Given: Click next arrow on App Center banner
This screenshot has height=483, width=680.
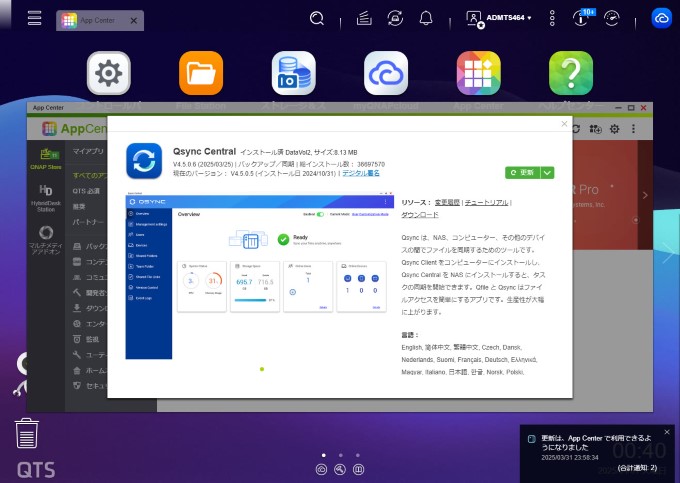Looking at the screenshot, I should tap(645, 195).
